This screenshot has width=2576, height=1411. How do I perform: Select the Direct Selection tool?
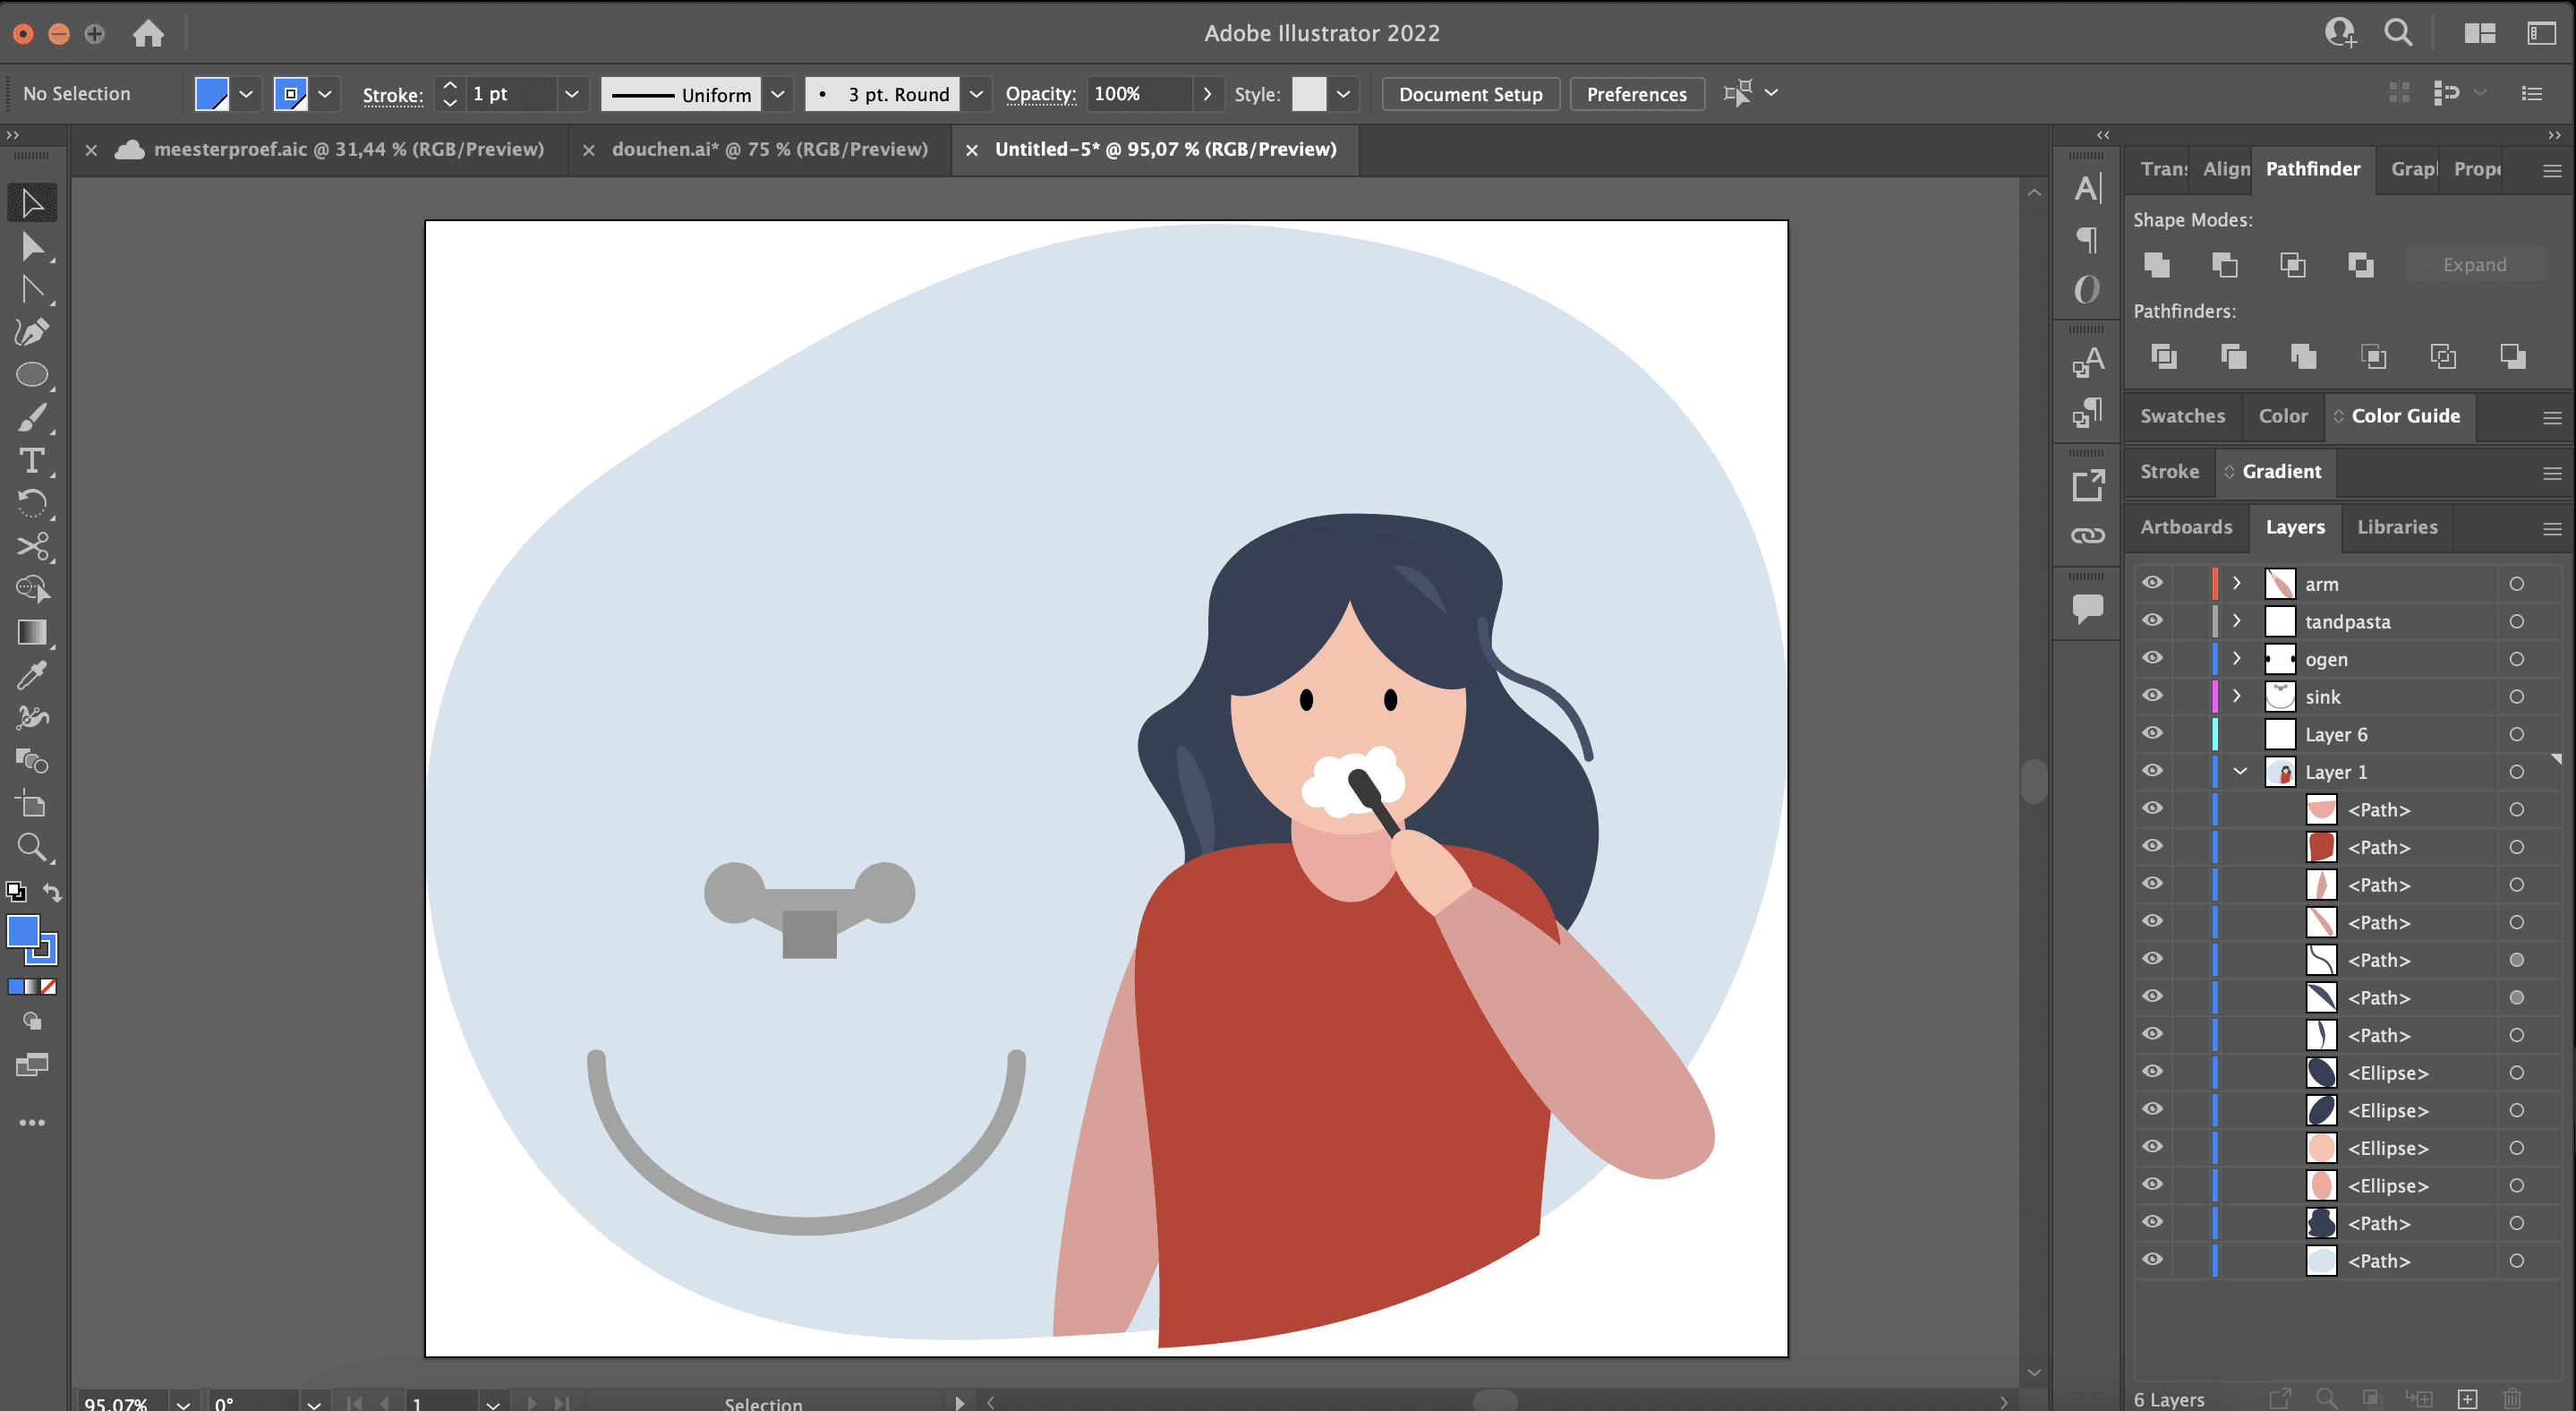32,246
